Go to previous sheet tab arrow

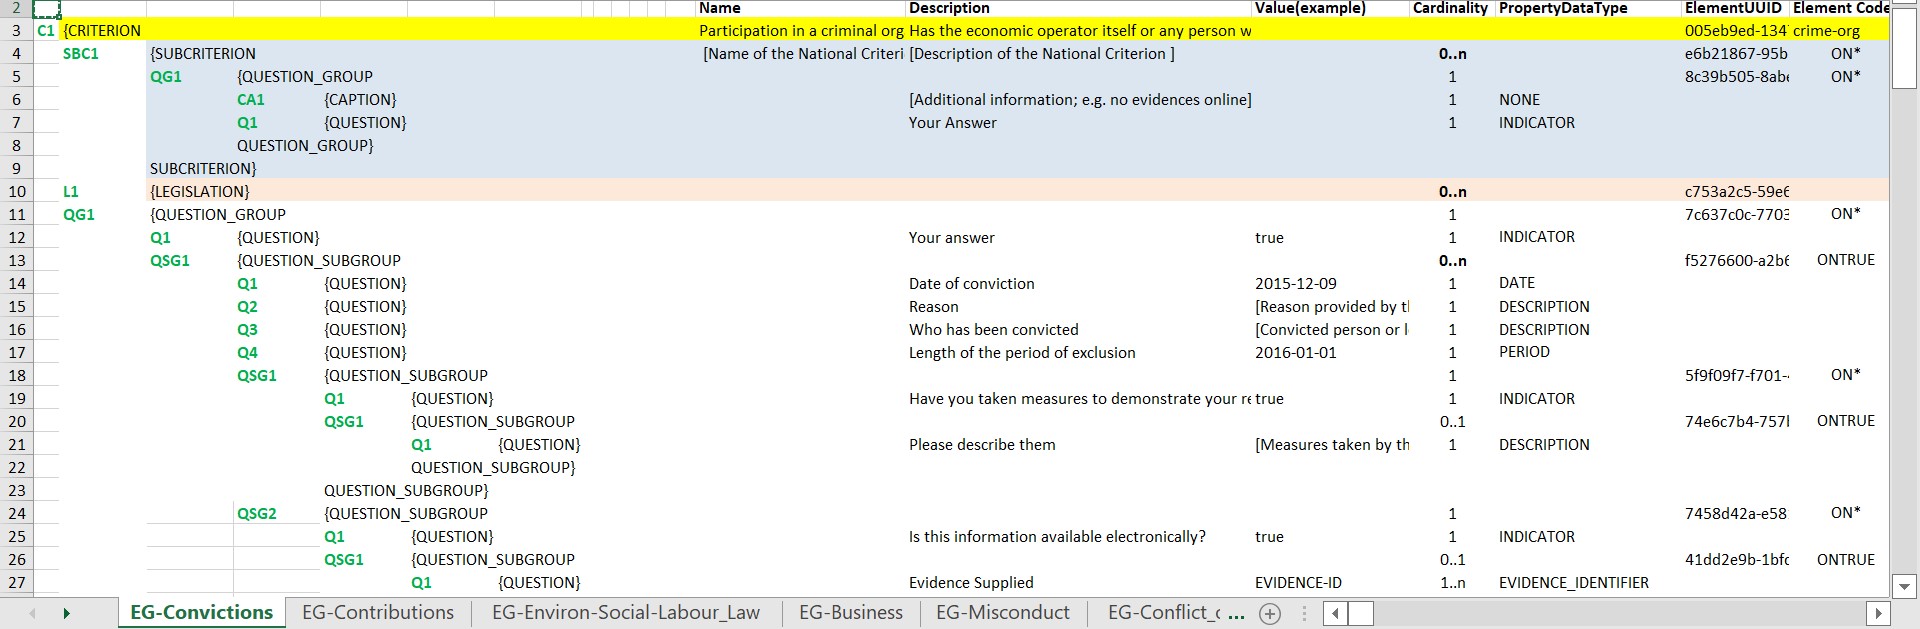click(33, 613)
